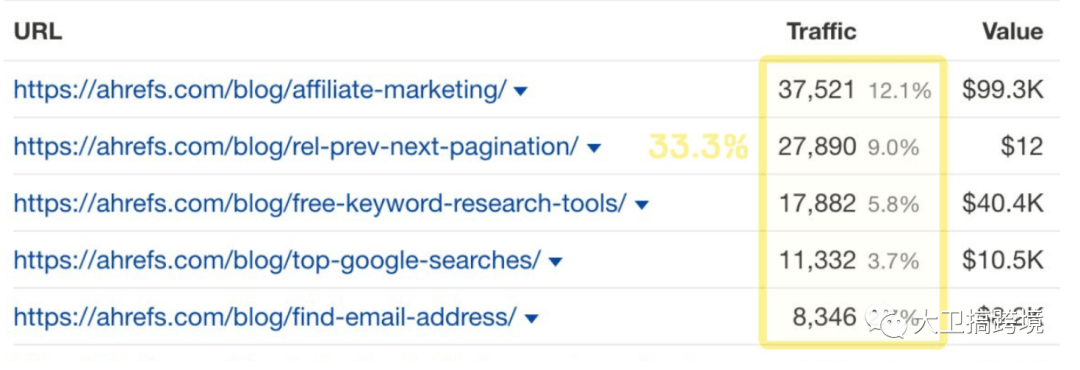Expand dropdown arrow beside top-google-searches URL

coord(554,263)
